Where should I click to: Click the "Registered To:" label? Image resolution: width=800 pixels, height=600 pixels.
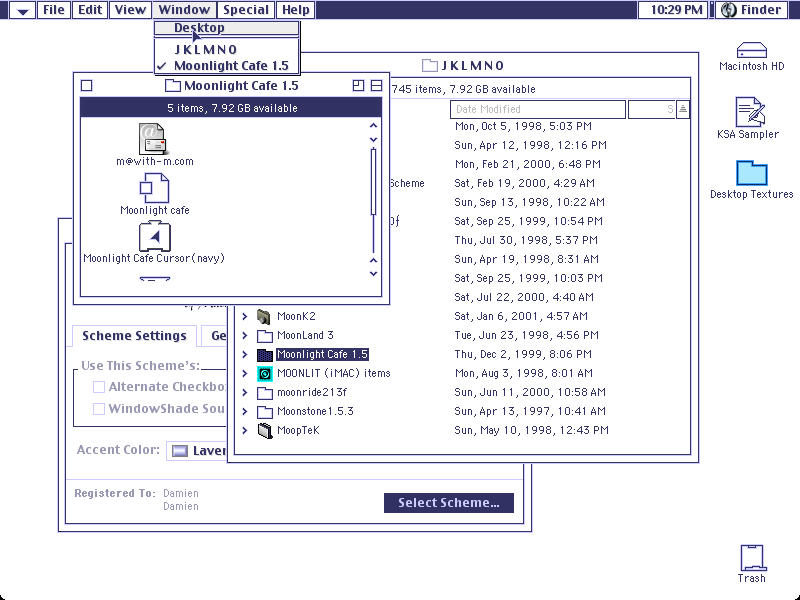115,493
